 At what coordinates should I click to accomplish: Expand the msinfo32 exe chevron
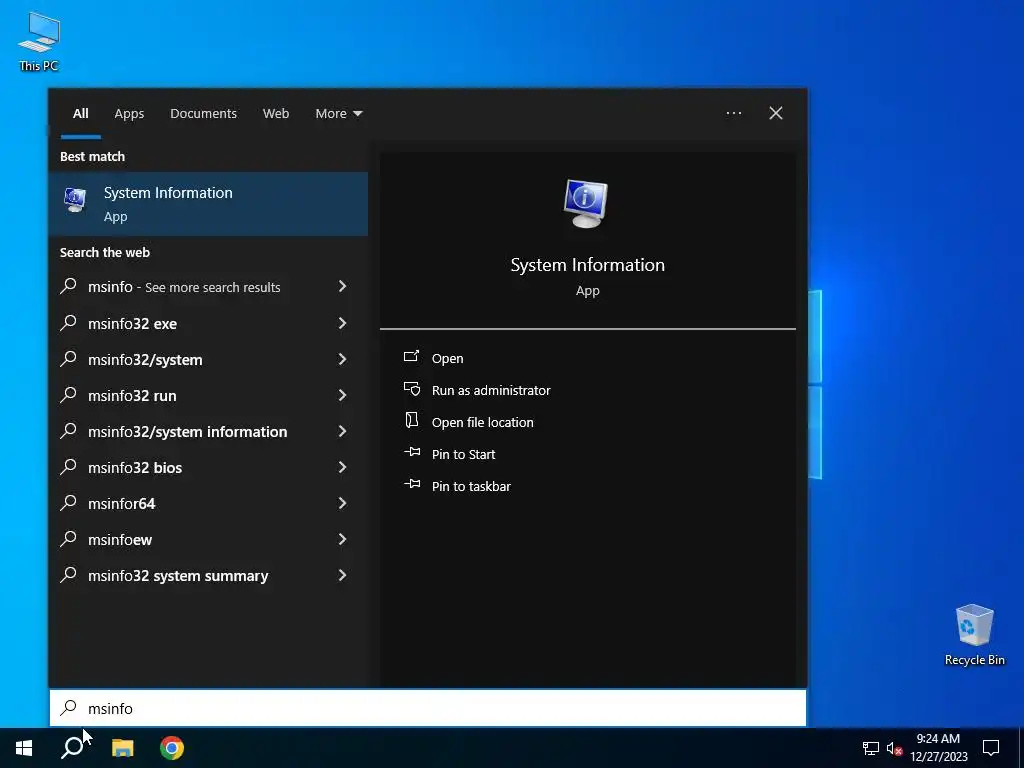[342, 323]
